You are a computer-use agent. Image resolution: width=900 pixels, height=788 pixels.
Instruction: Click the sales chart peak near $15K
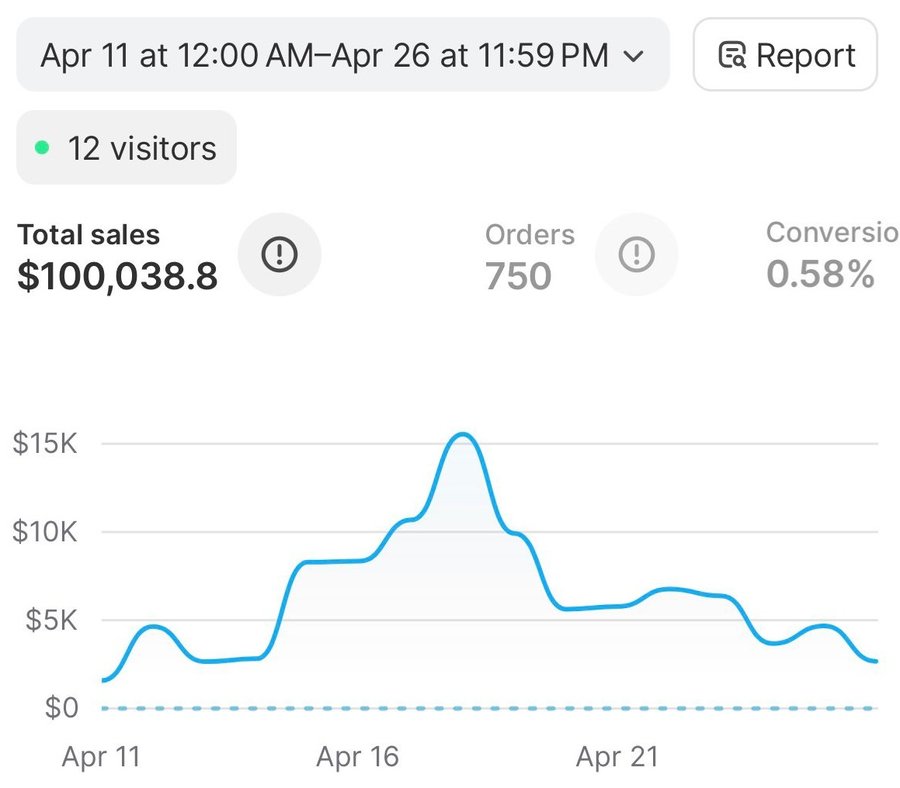pos(463,434)
